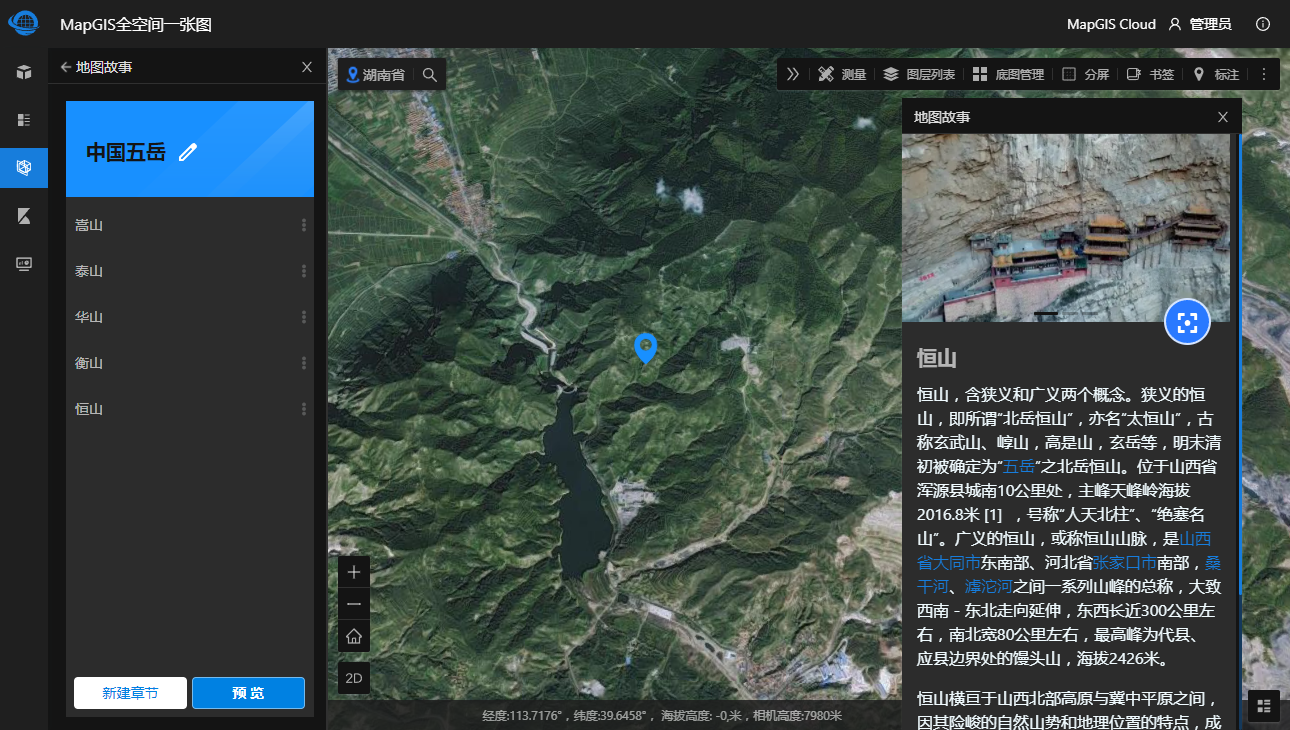Click the story panel vertical scrollbar

(1240, 365)
